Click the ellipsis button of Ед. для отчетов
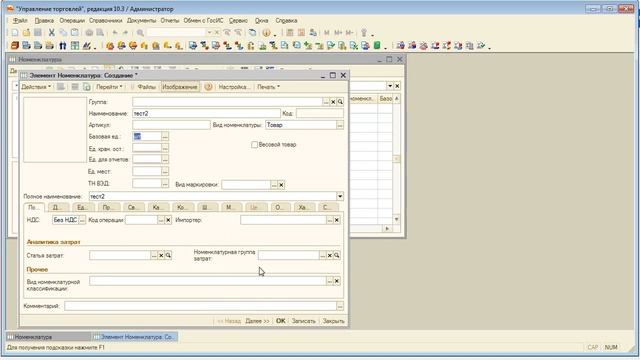 165,160
